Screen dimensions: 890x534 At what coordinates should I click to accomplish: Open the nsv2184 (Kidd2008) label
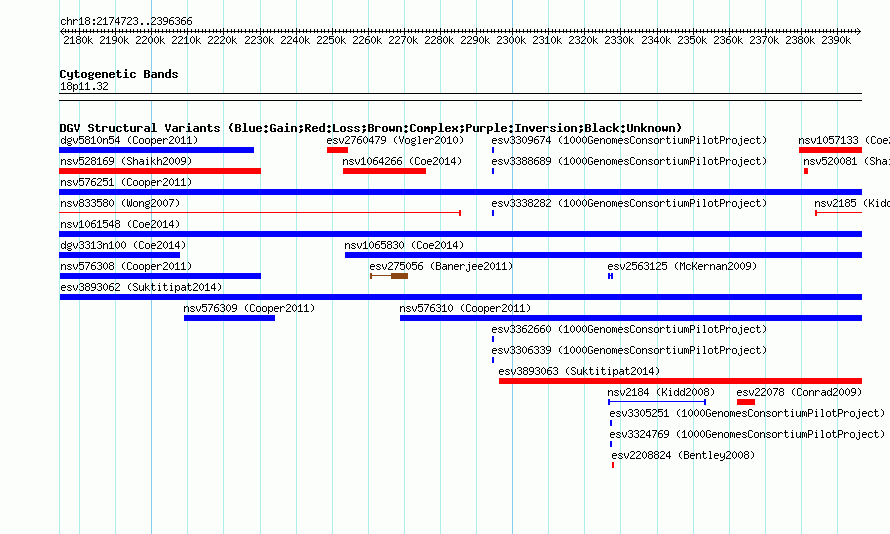tap(661, 392)
